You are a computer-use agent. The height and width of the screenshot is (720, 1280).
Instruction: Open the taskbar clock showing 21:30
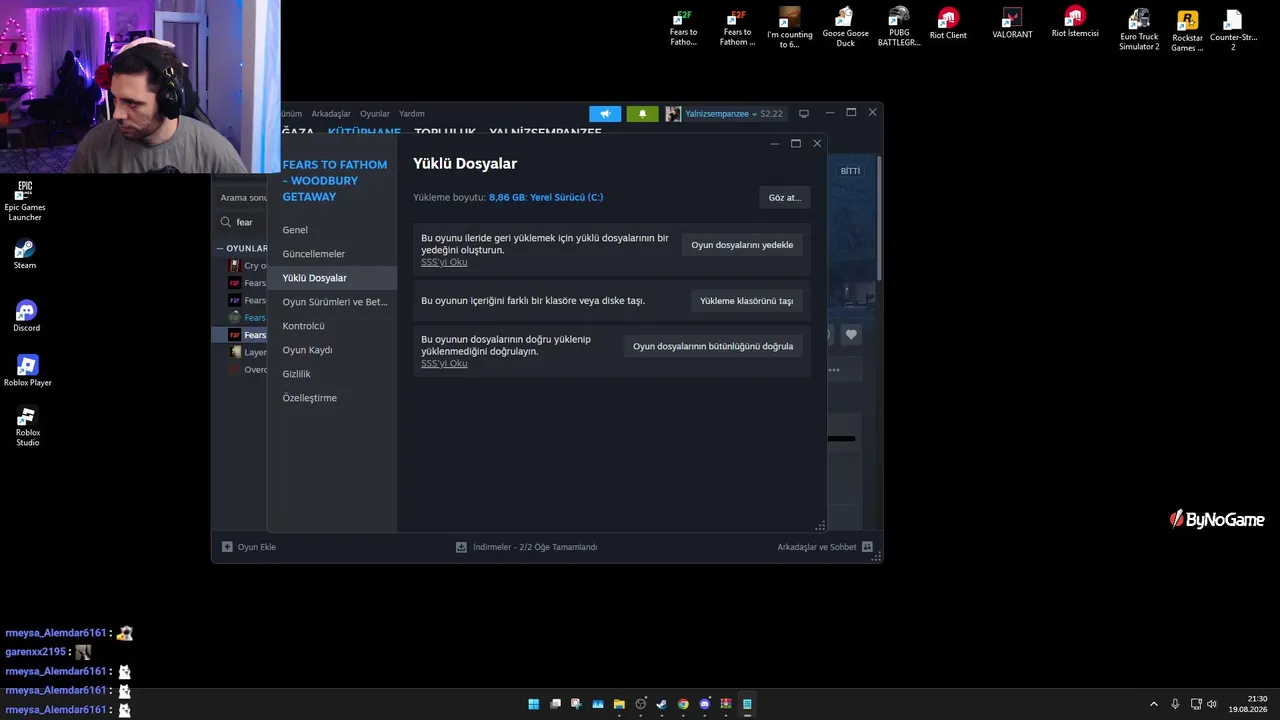(1250, 704)
